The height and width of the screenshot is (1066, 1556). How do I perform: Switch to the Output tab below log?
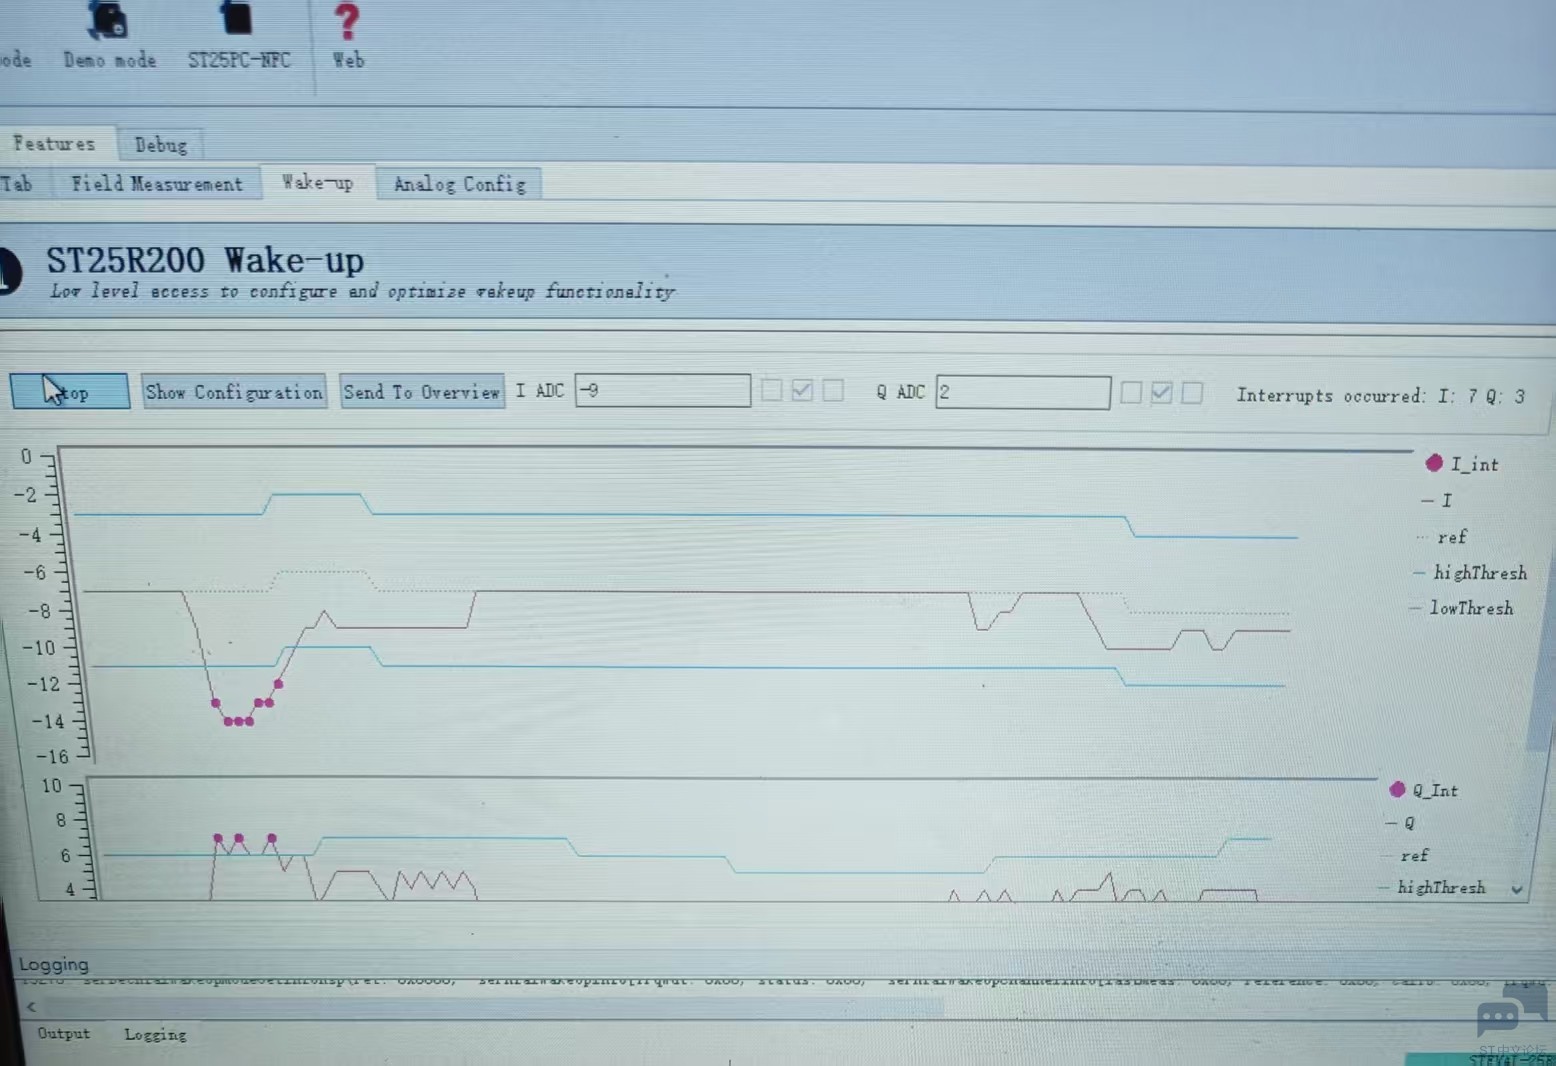click(63, 1033)
